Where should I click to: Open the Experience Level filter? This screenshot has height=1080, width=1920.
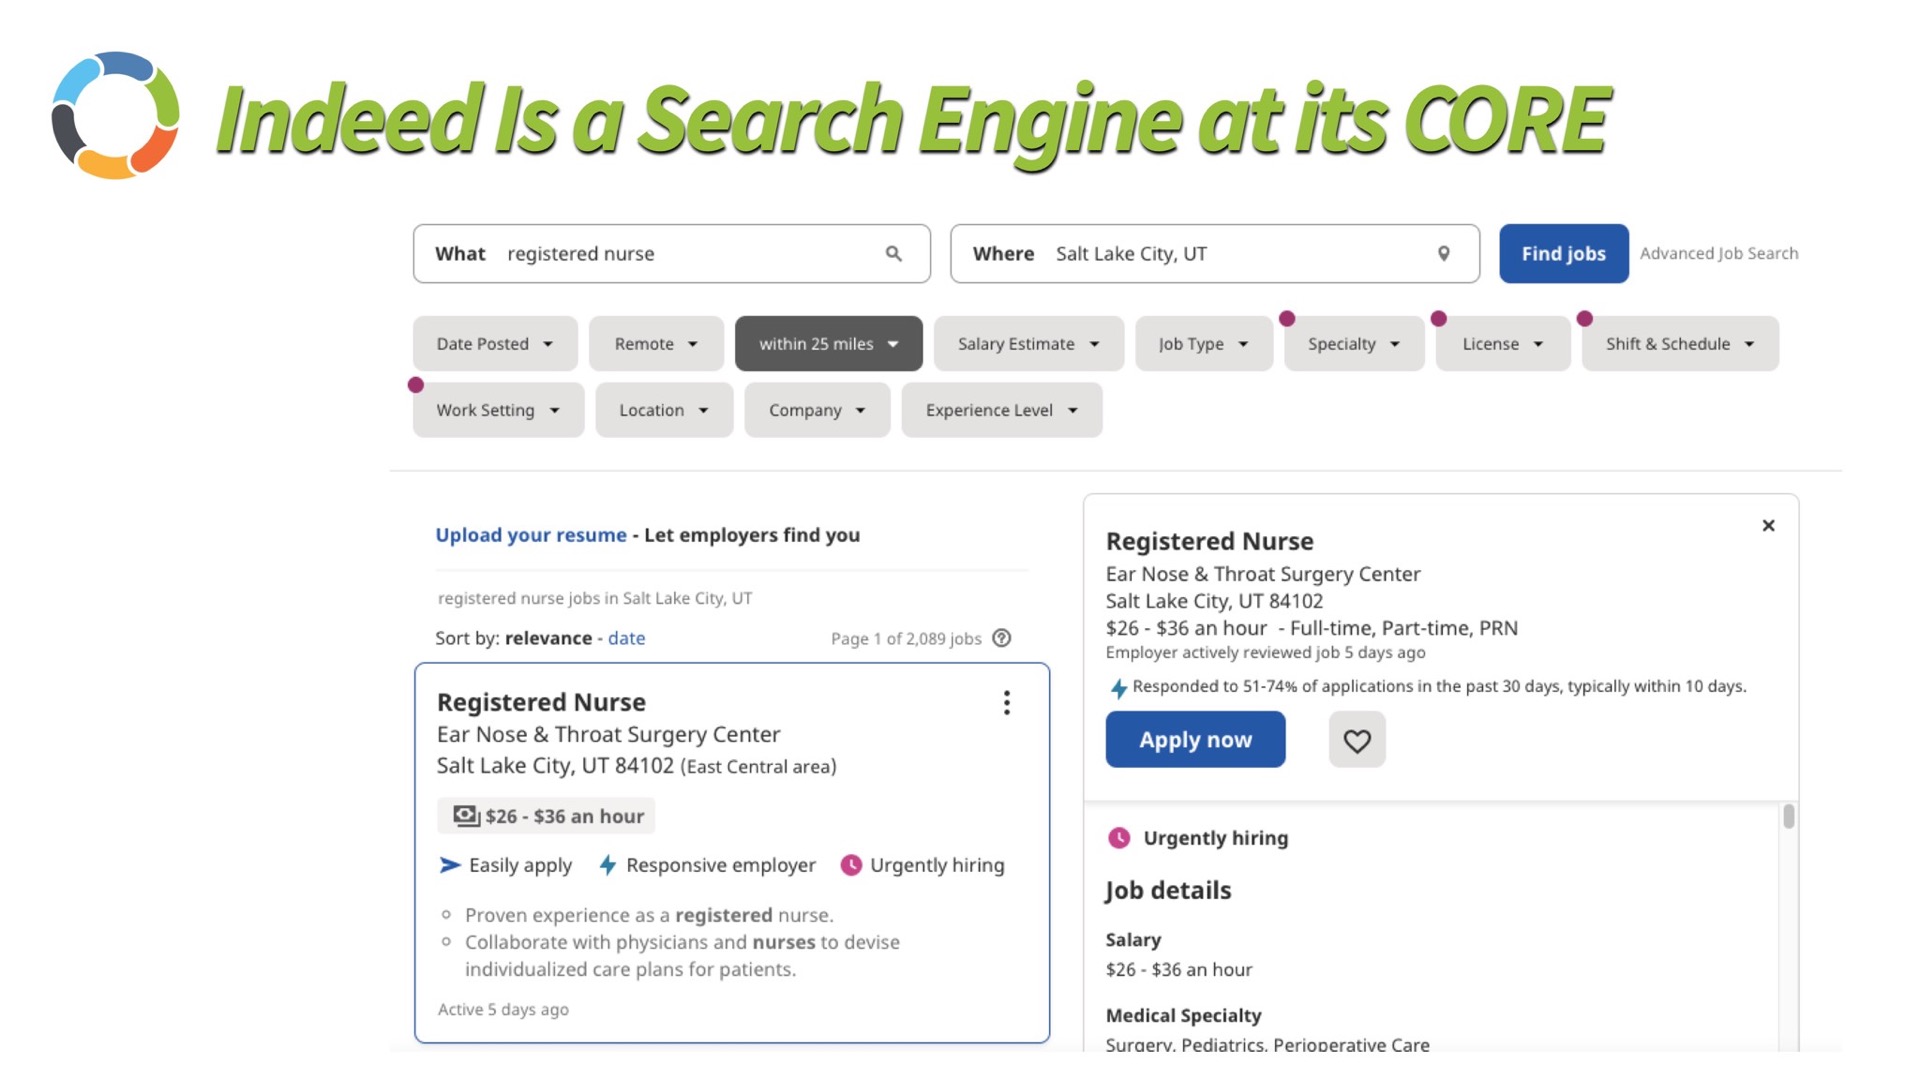click(x=1001, y=410)
